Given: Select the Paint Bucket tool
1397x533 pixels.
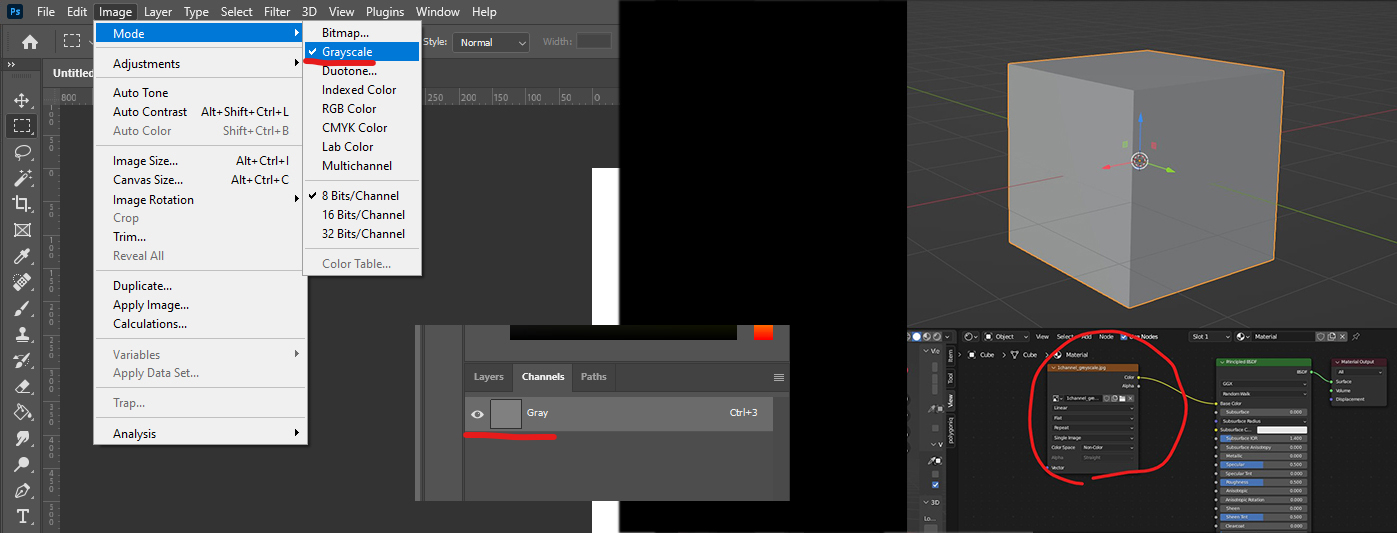Looking at the screenshot, I should point(21,412).
